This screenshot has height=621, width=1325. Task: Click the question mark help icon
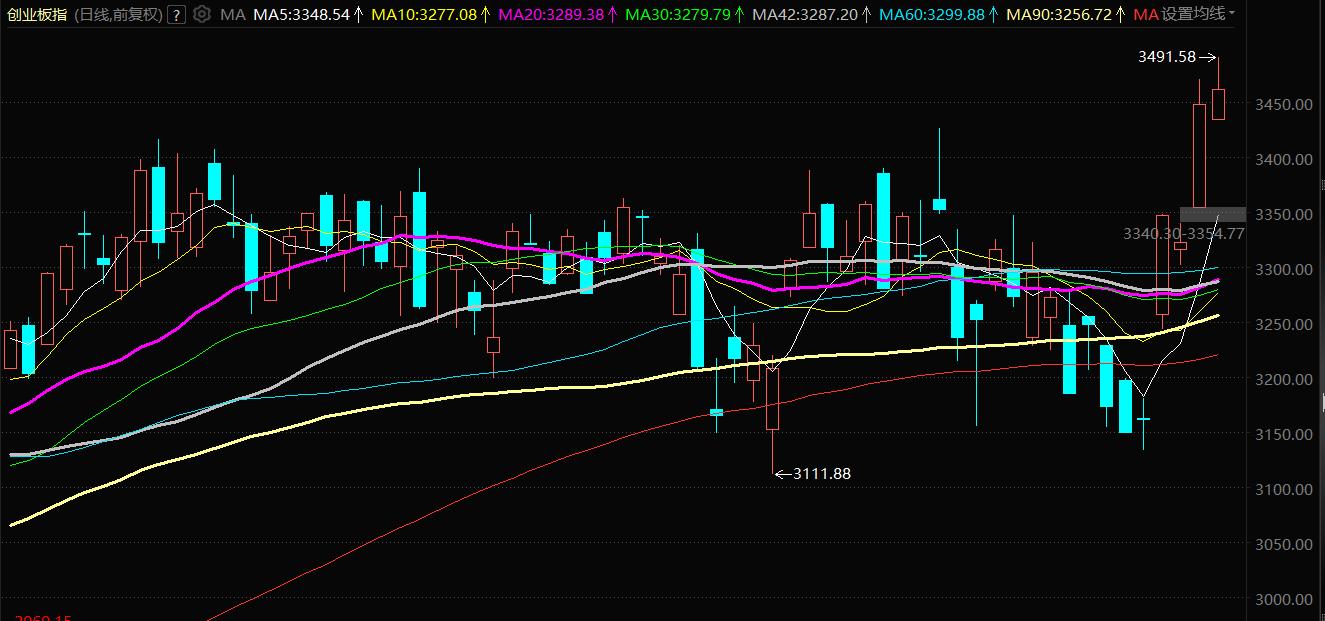[176, 14]
